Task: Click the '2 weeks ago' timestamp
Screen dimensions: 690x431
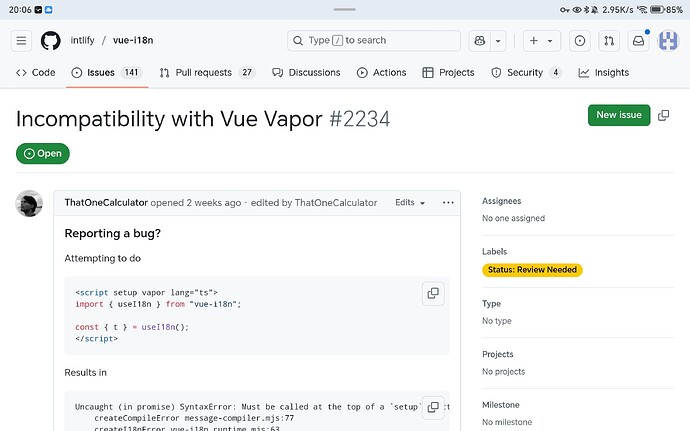Action: coord(213,203)
